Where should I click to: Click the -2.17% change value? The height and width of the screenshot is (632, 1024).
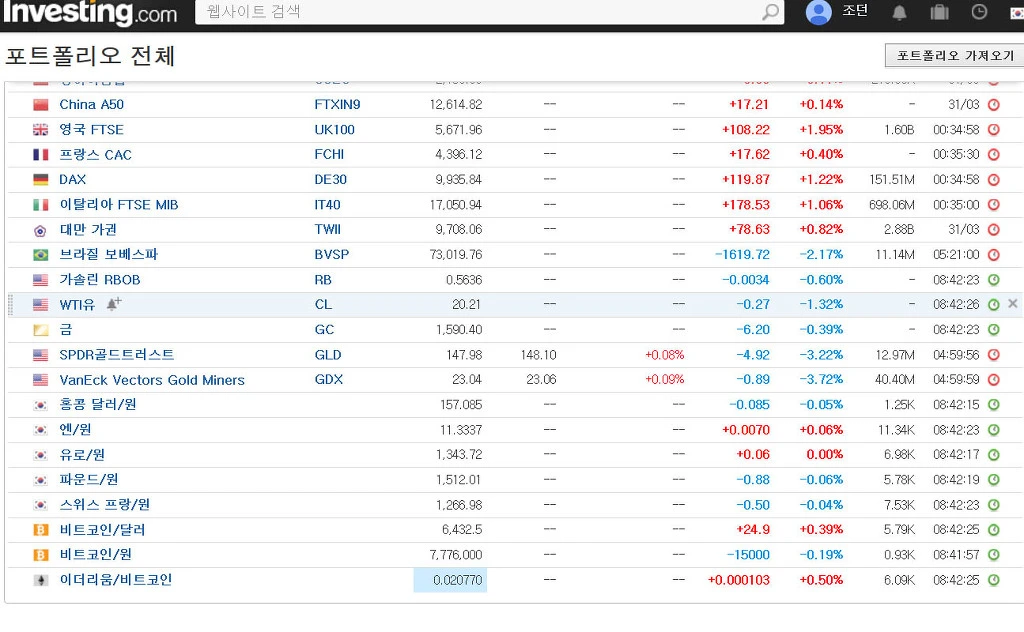[x=822, y=255]
